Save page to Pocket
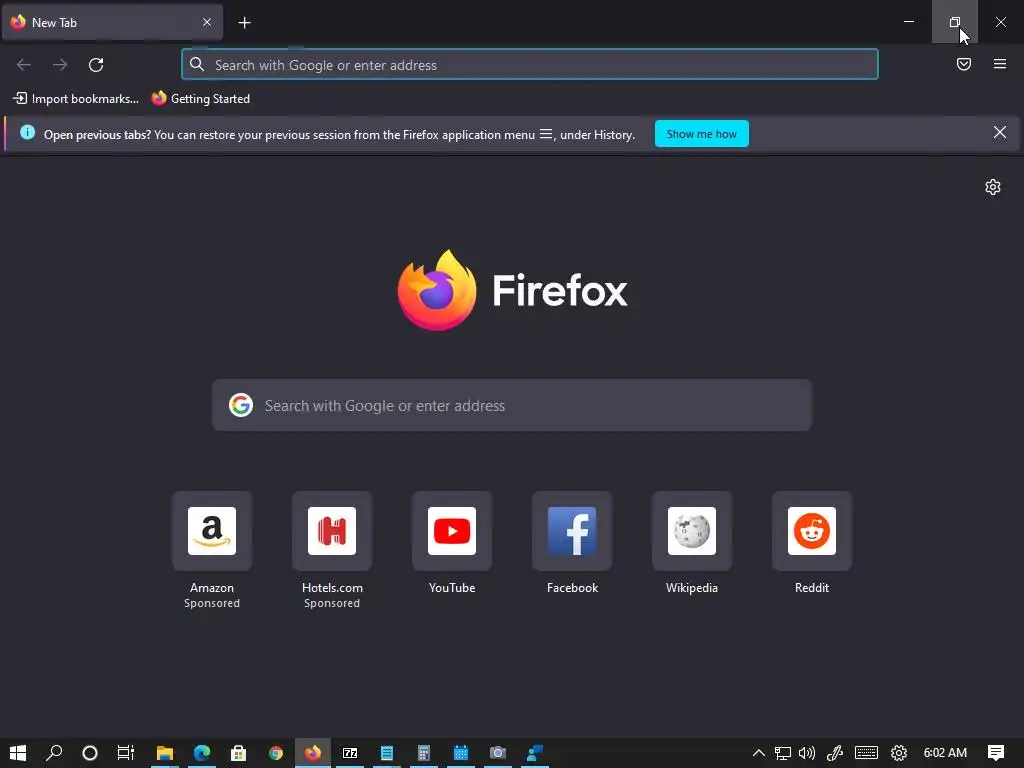1024x768 pixels. click(x=964, y=64)
